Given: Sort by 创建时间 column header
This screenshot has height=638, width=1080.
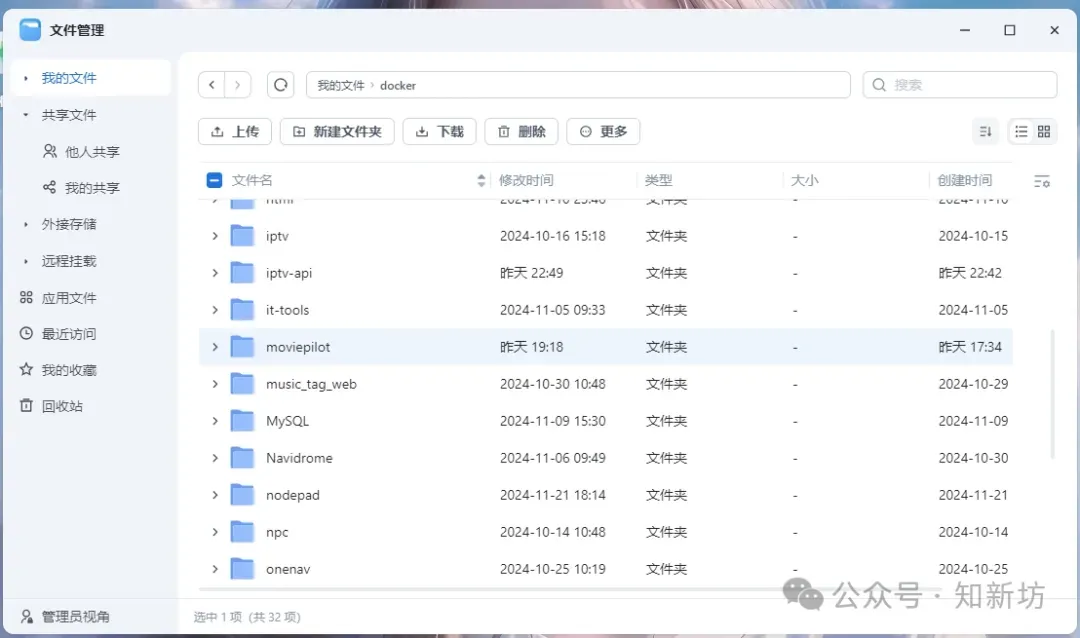Looking at the screenshot, I should pos(964,181).
